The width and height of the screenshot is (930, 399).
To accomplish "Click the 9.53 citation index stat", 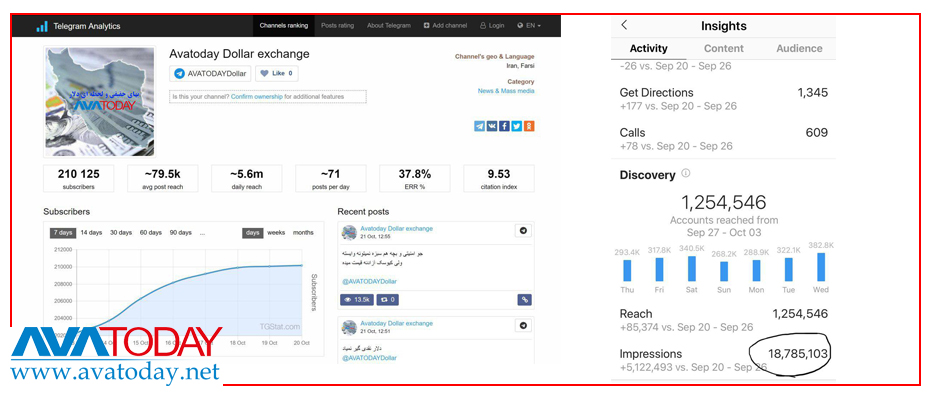I will [499, 178].
